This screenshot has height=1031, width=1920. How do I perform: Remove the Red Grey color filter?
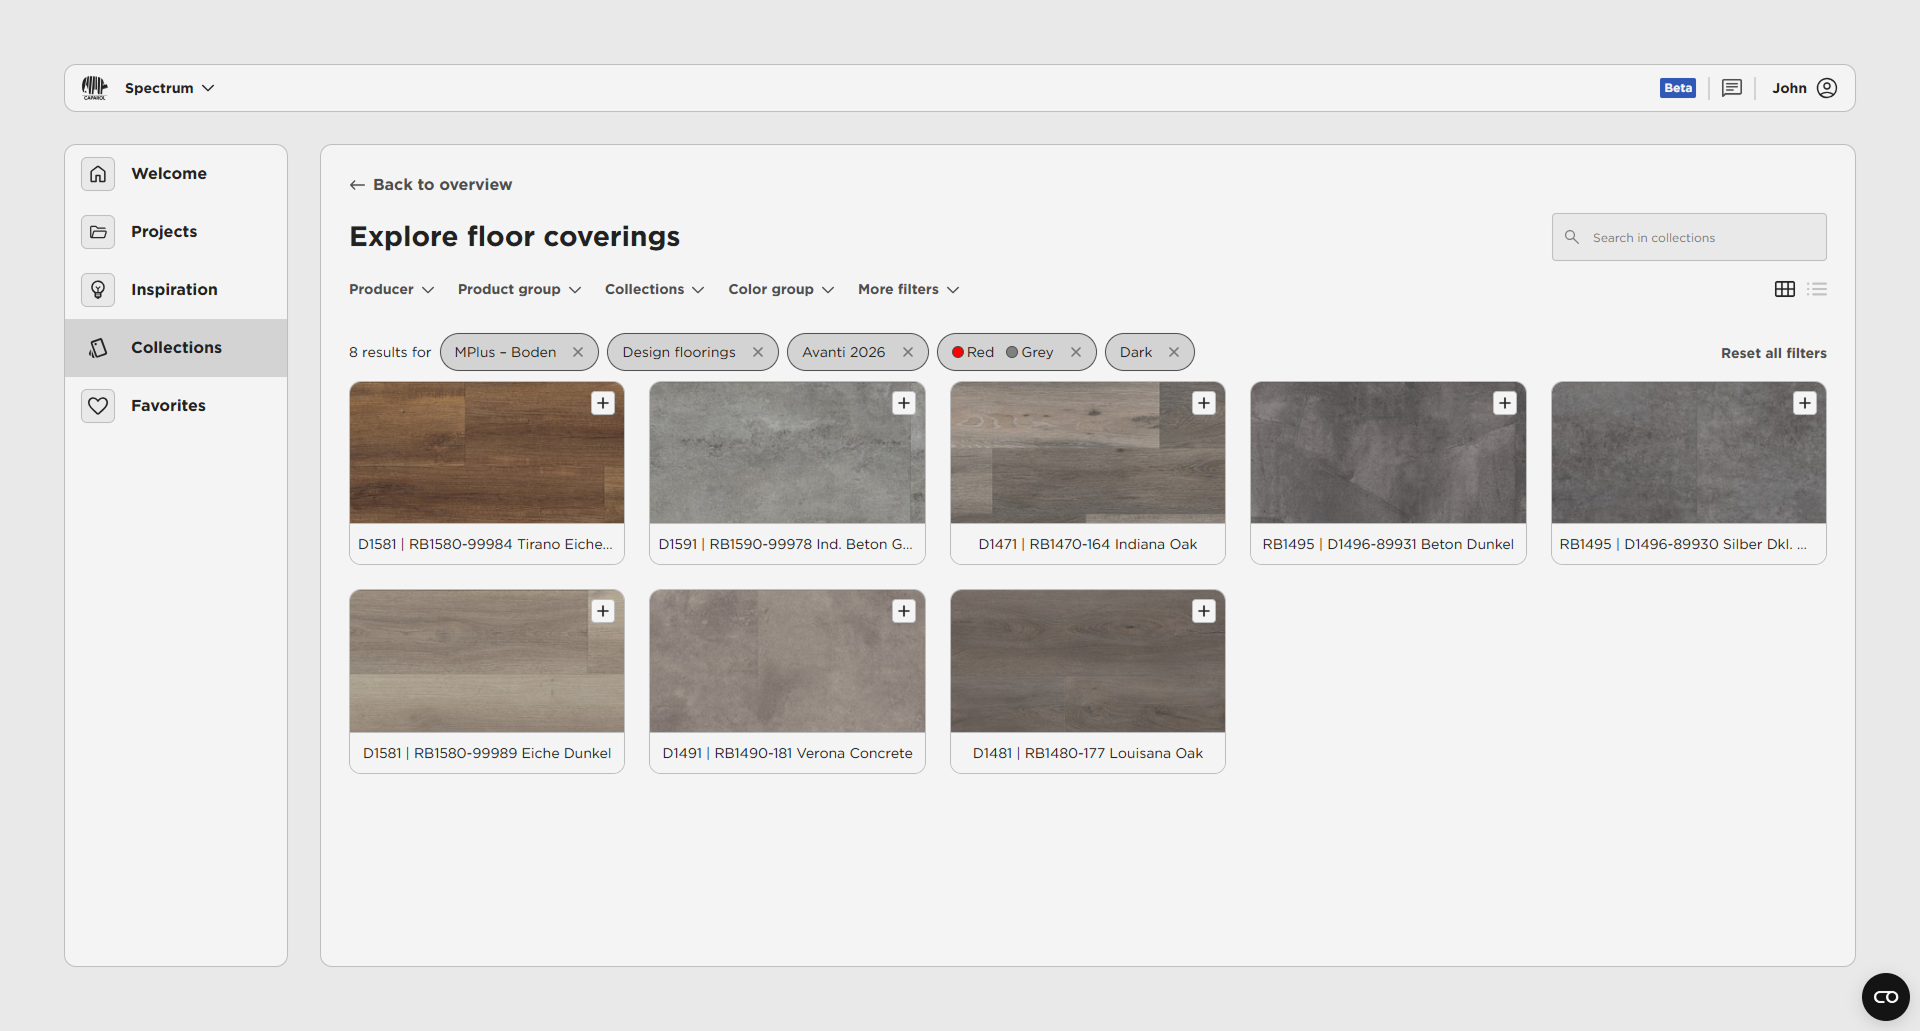coord(1076,352)
